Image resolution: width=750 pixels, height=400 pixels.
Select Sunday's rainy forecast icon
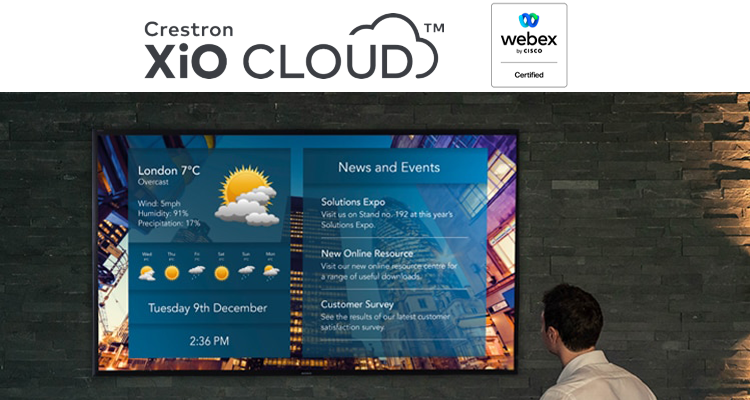click(246, 271)
